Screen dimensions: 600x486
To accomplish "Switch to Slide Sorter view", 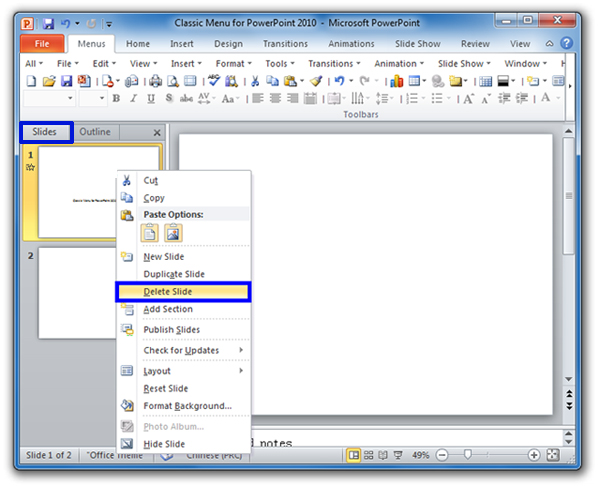I will click(368, 455).
